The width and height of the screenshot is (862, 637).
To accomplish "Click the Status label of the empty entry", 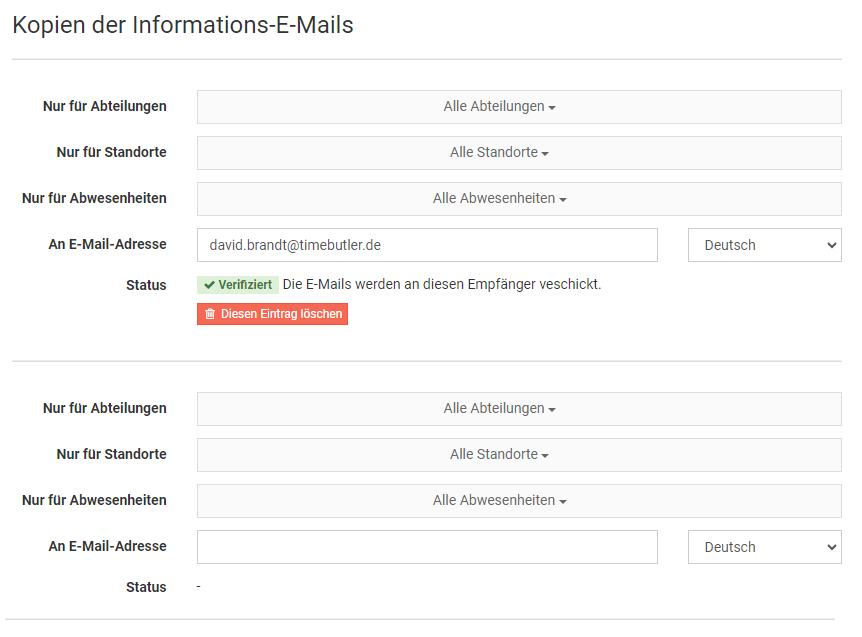I will pos(146,587).
